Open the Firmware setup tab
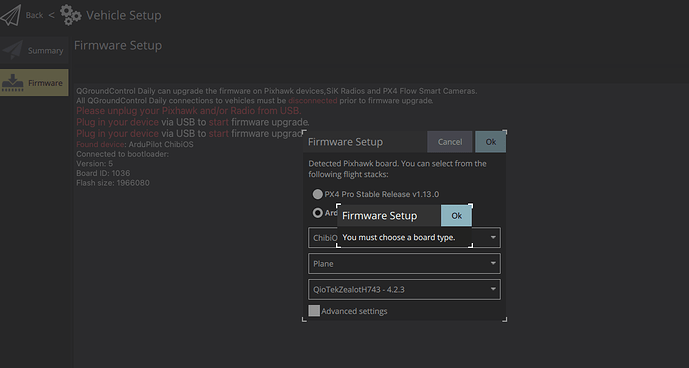This screenshot has height=368, width=689. [34, 82]
